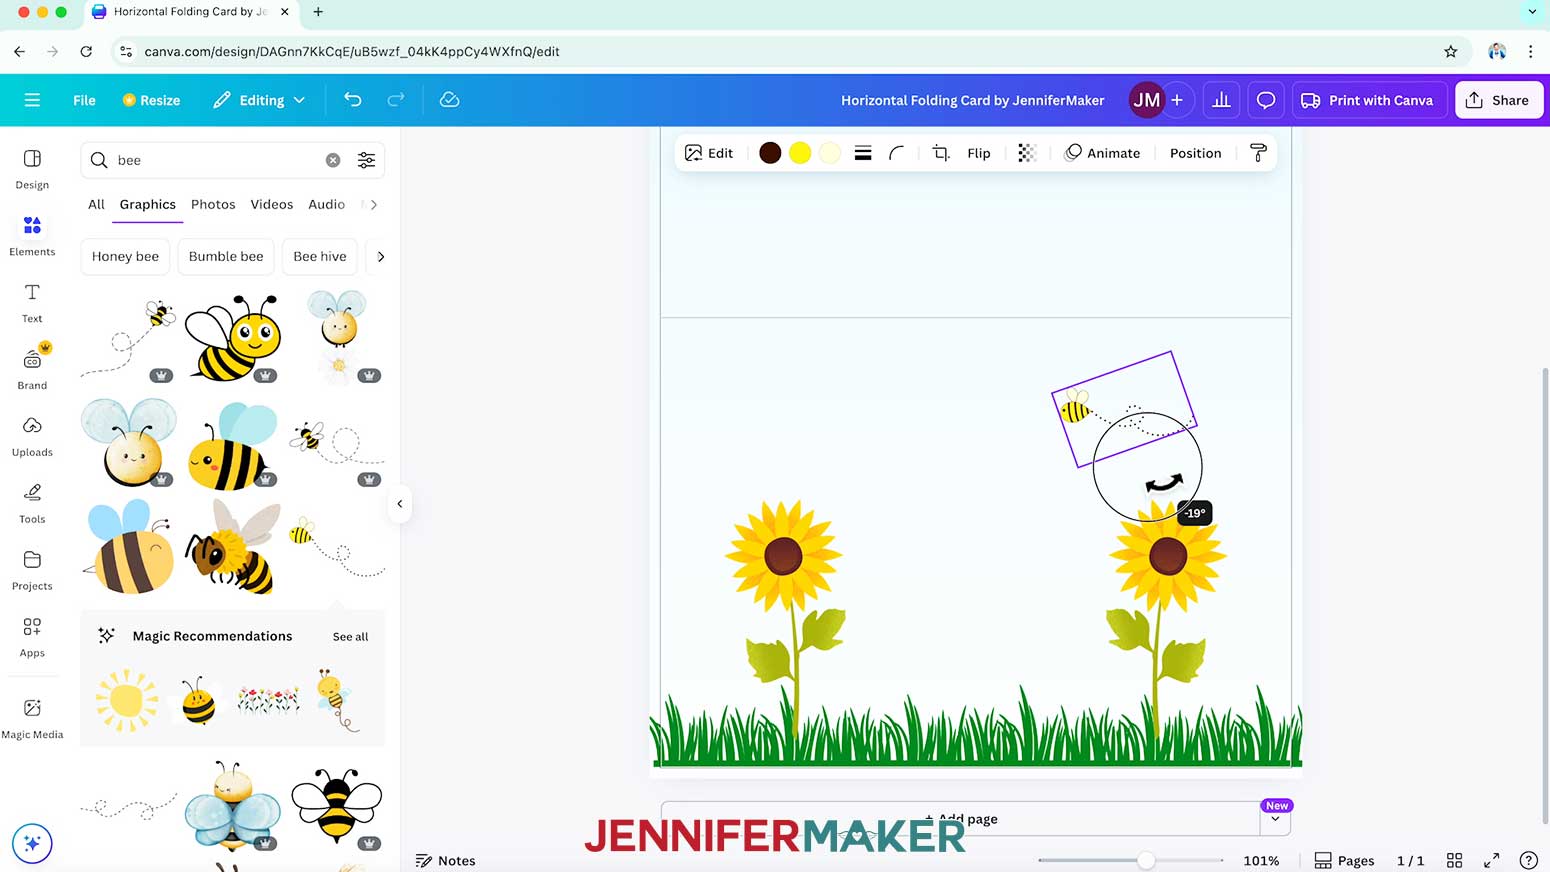Click the Resize button

[151, 100]
